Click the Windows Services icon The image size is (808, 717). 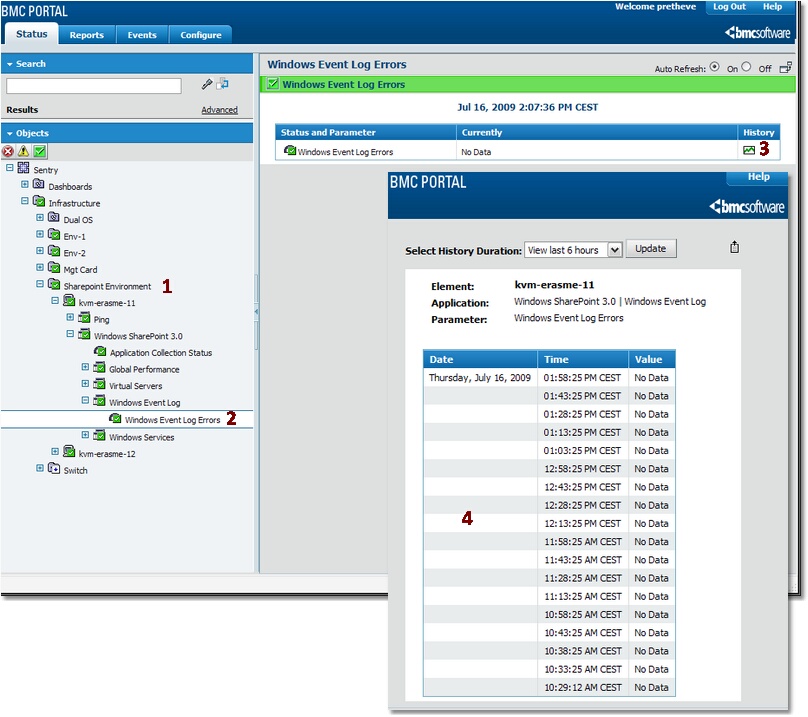[x=99, y=435]
